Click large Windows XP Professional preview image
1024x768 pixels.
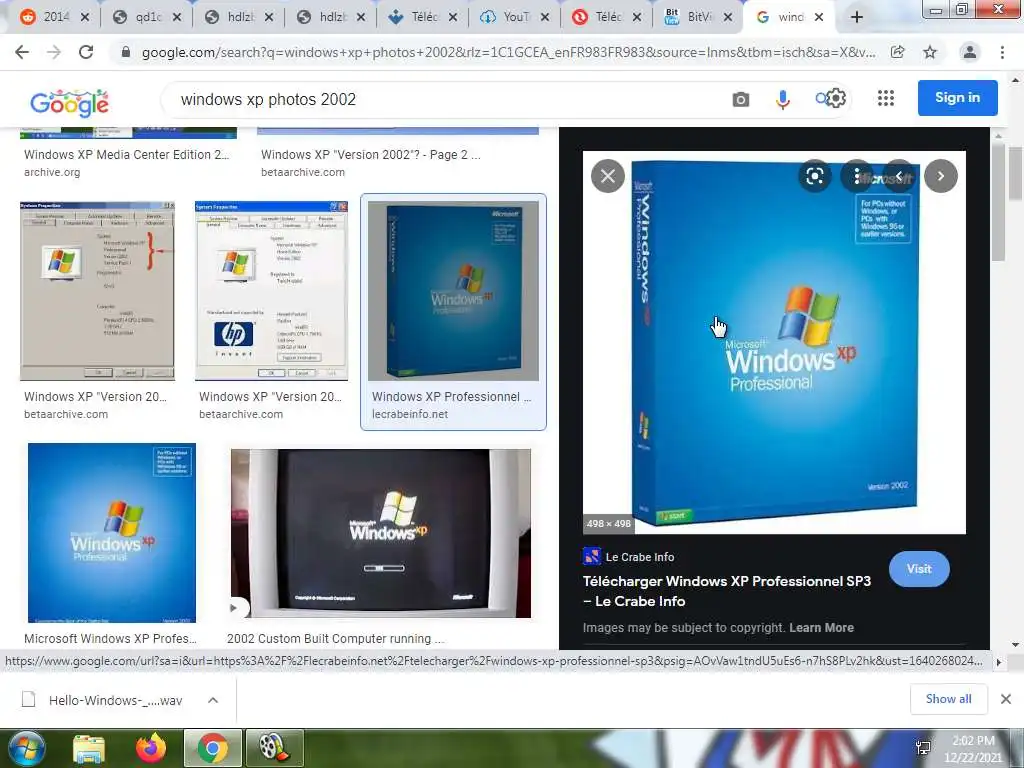tap(774, 342)
